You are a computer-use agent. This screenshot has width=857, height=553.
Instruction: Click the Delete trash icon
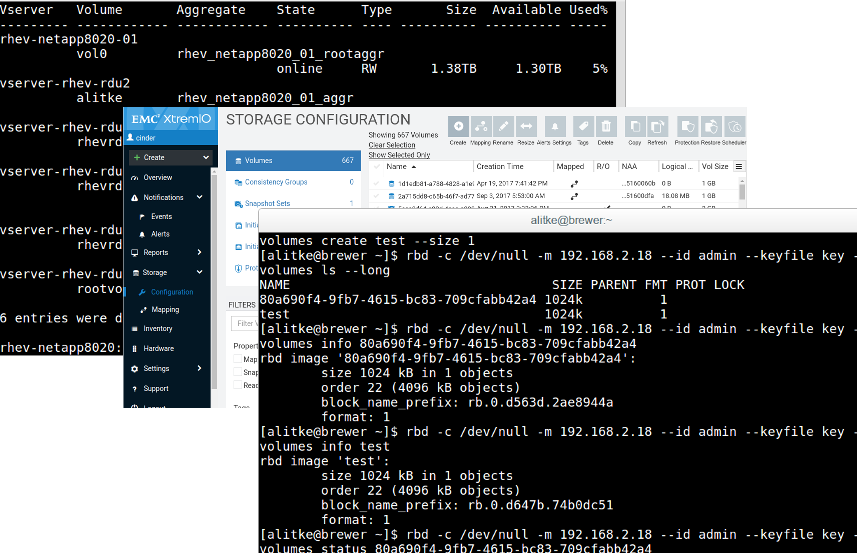[x=606, y=127]
